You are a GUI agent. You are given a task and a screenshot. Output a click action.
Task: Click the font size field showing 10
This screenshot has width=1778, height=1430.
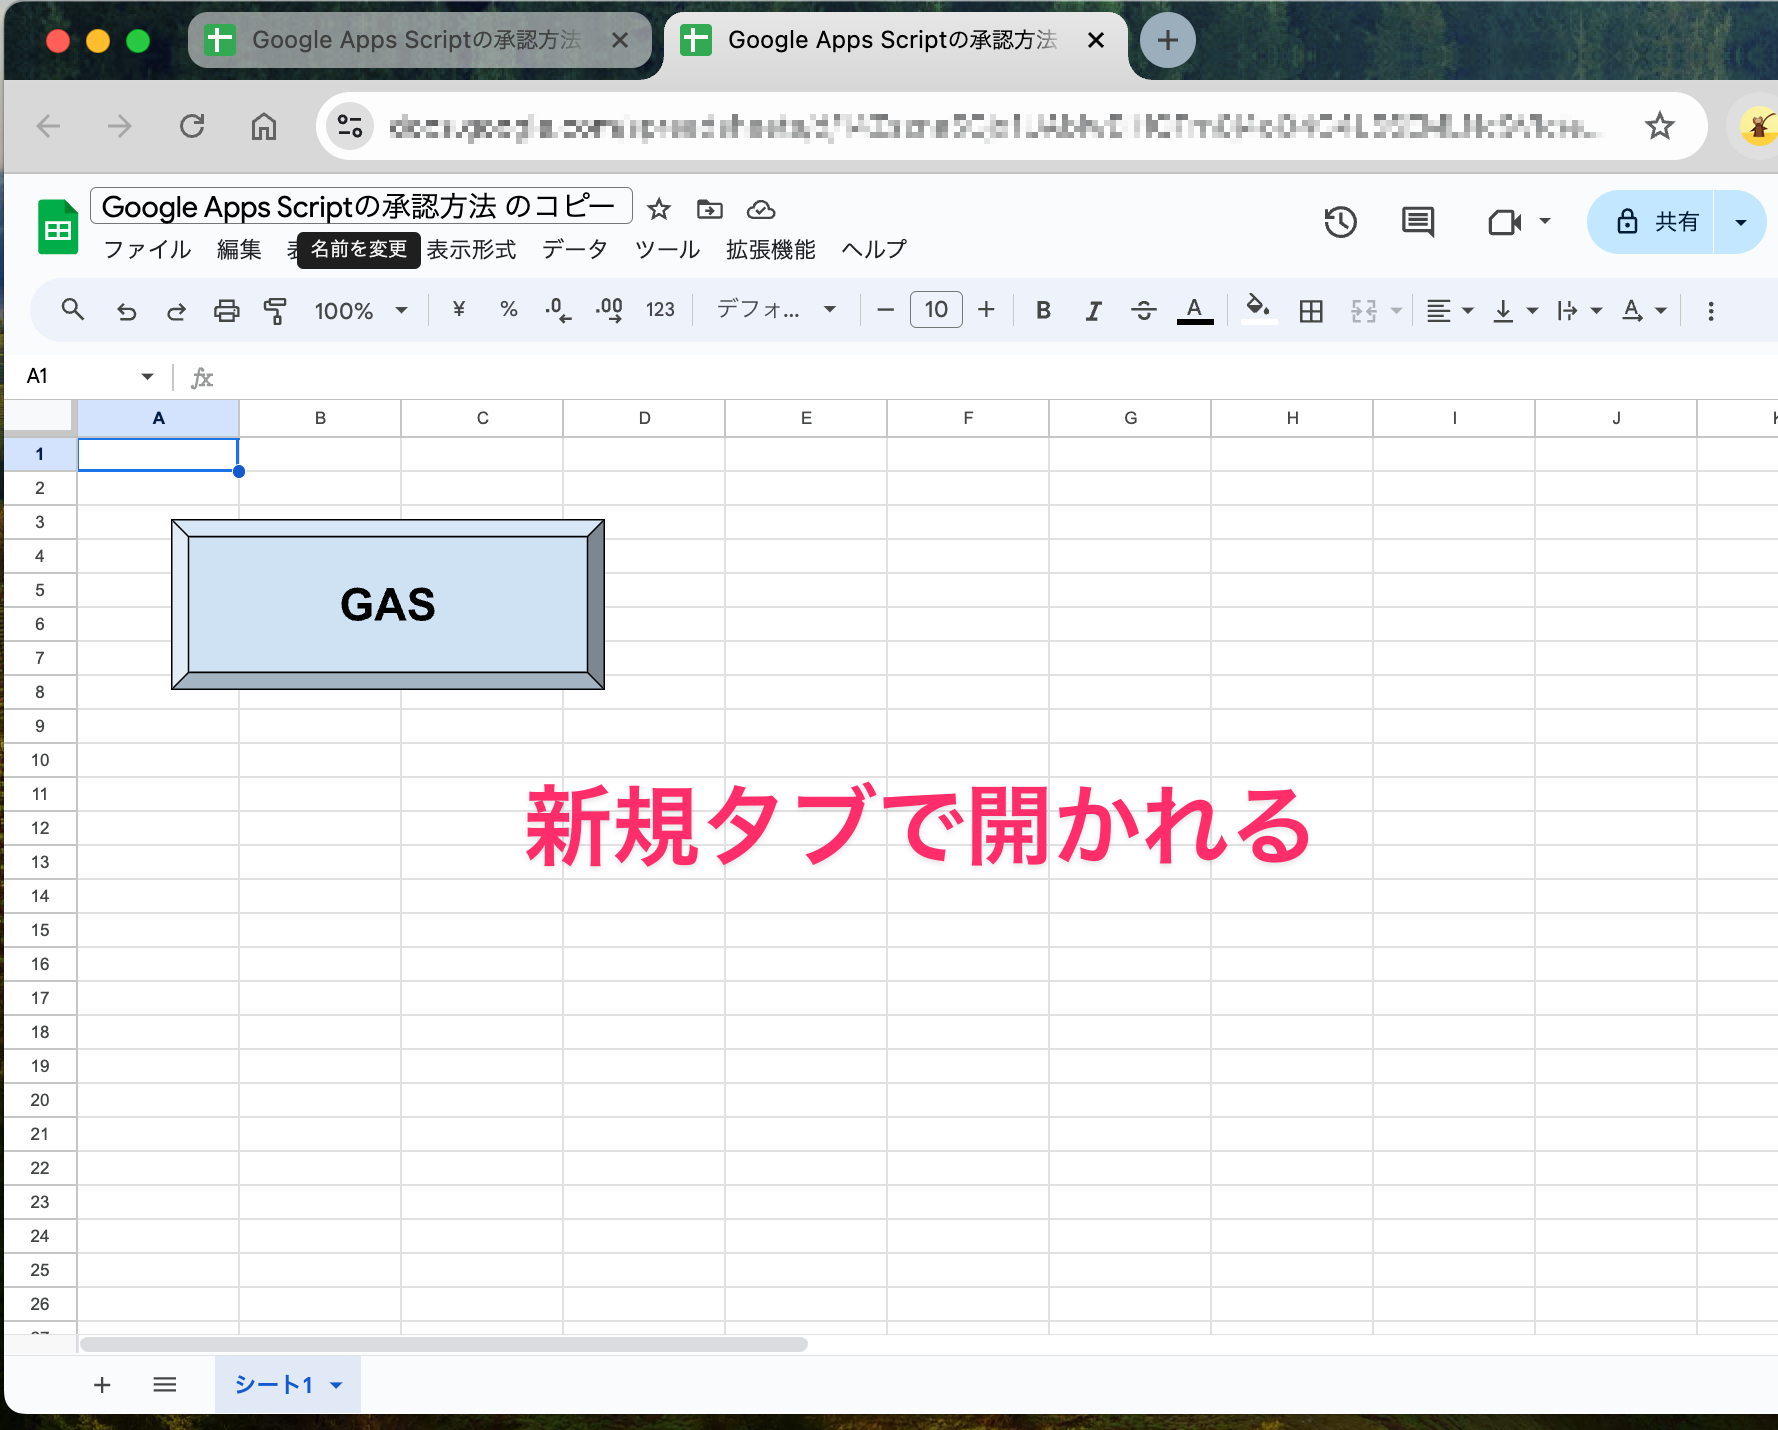pos(936,310)
